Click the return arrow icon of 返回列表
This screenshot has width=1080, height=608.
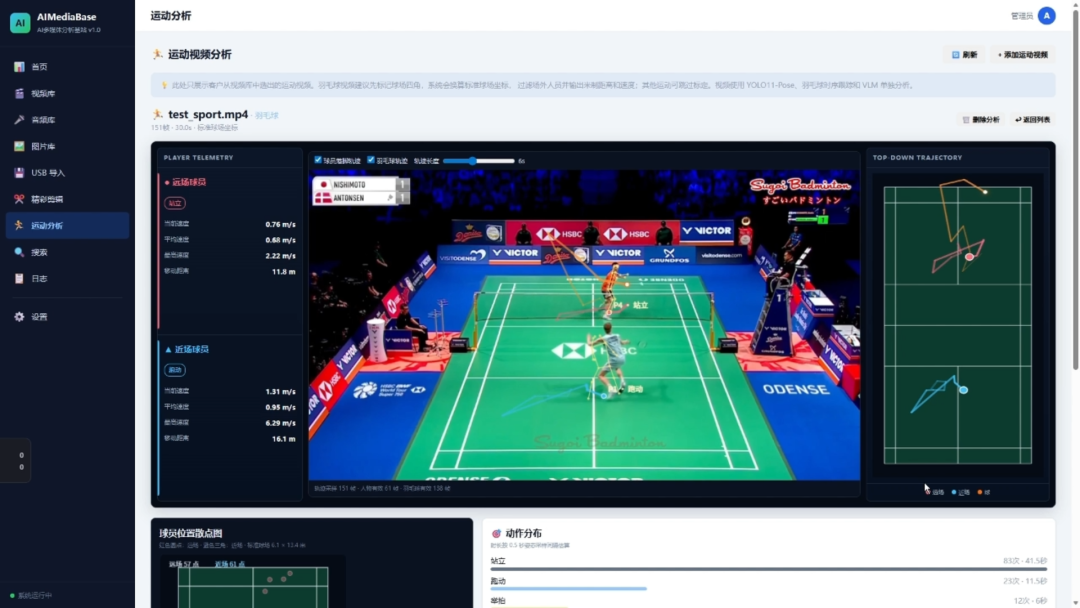pyautogui.click(x=1018, y=120)
